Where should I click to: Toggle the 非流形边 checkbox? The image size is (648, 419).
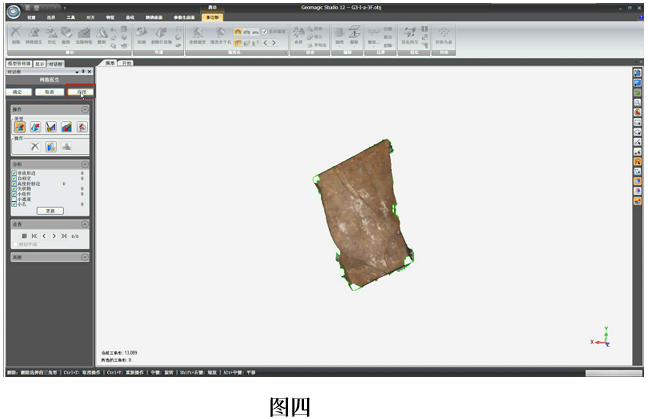14,173
